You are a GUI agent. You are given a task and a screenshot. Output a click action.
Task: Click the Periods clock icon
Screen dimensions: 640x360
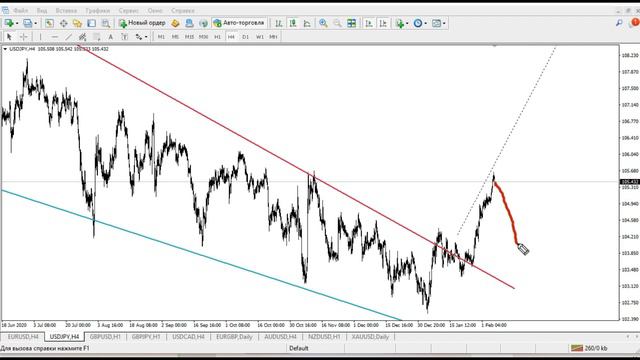tap(418, 23)
